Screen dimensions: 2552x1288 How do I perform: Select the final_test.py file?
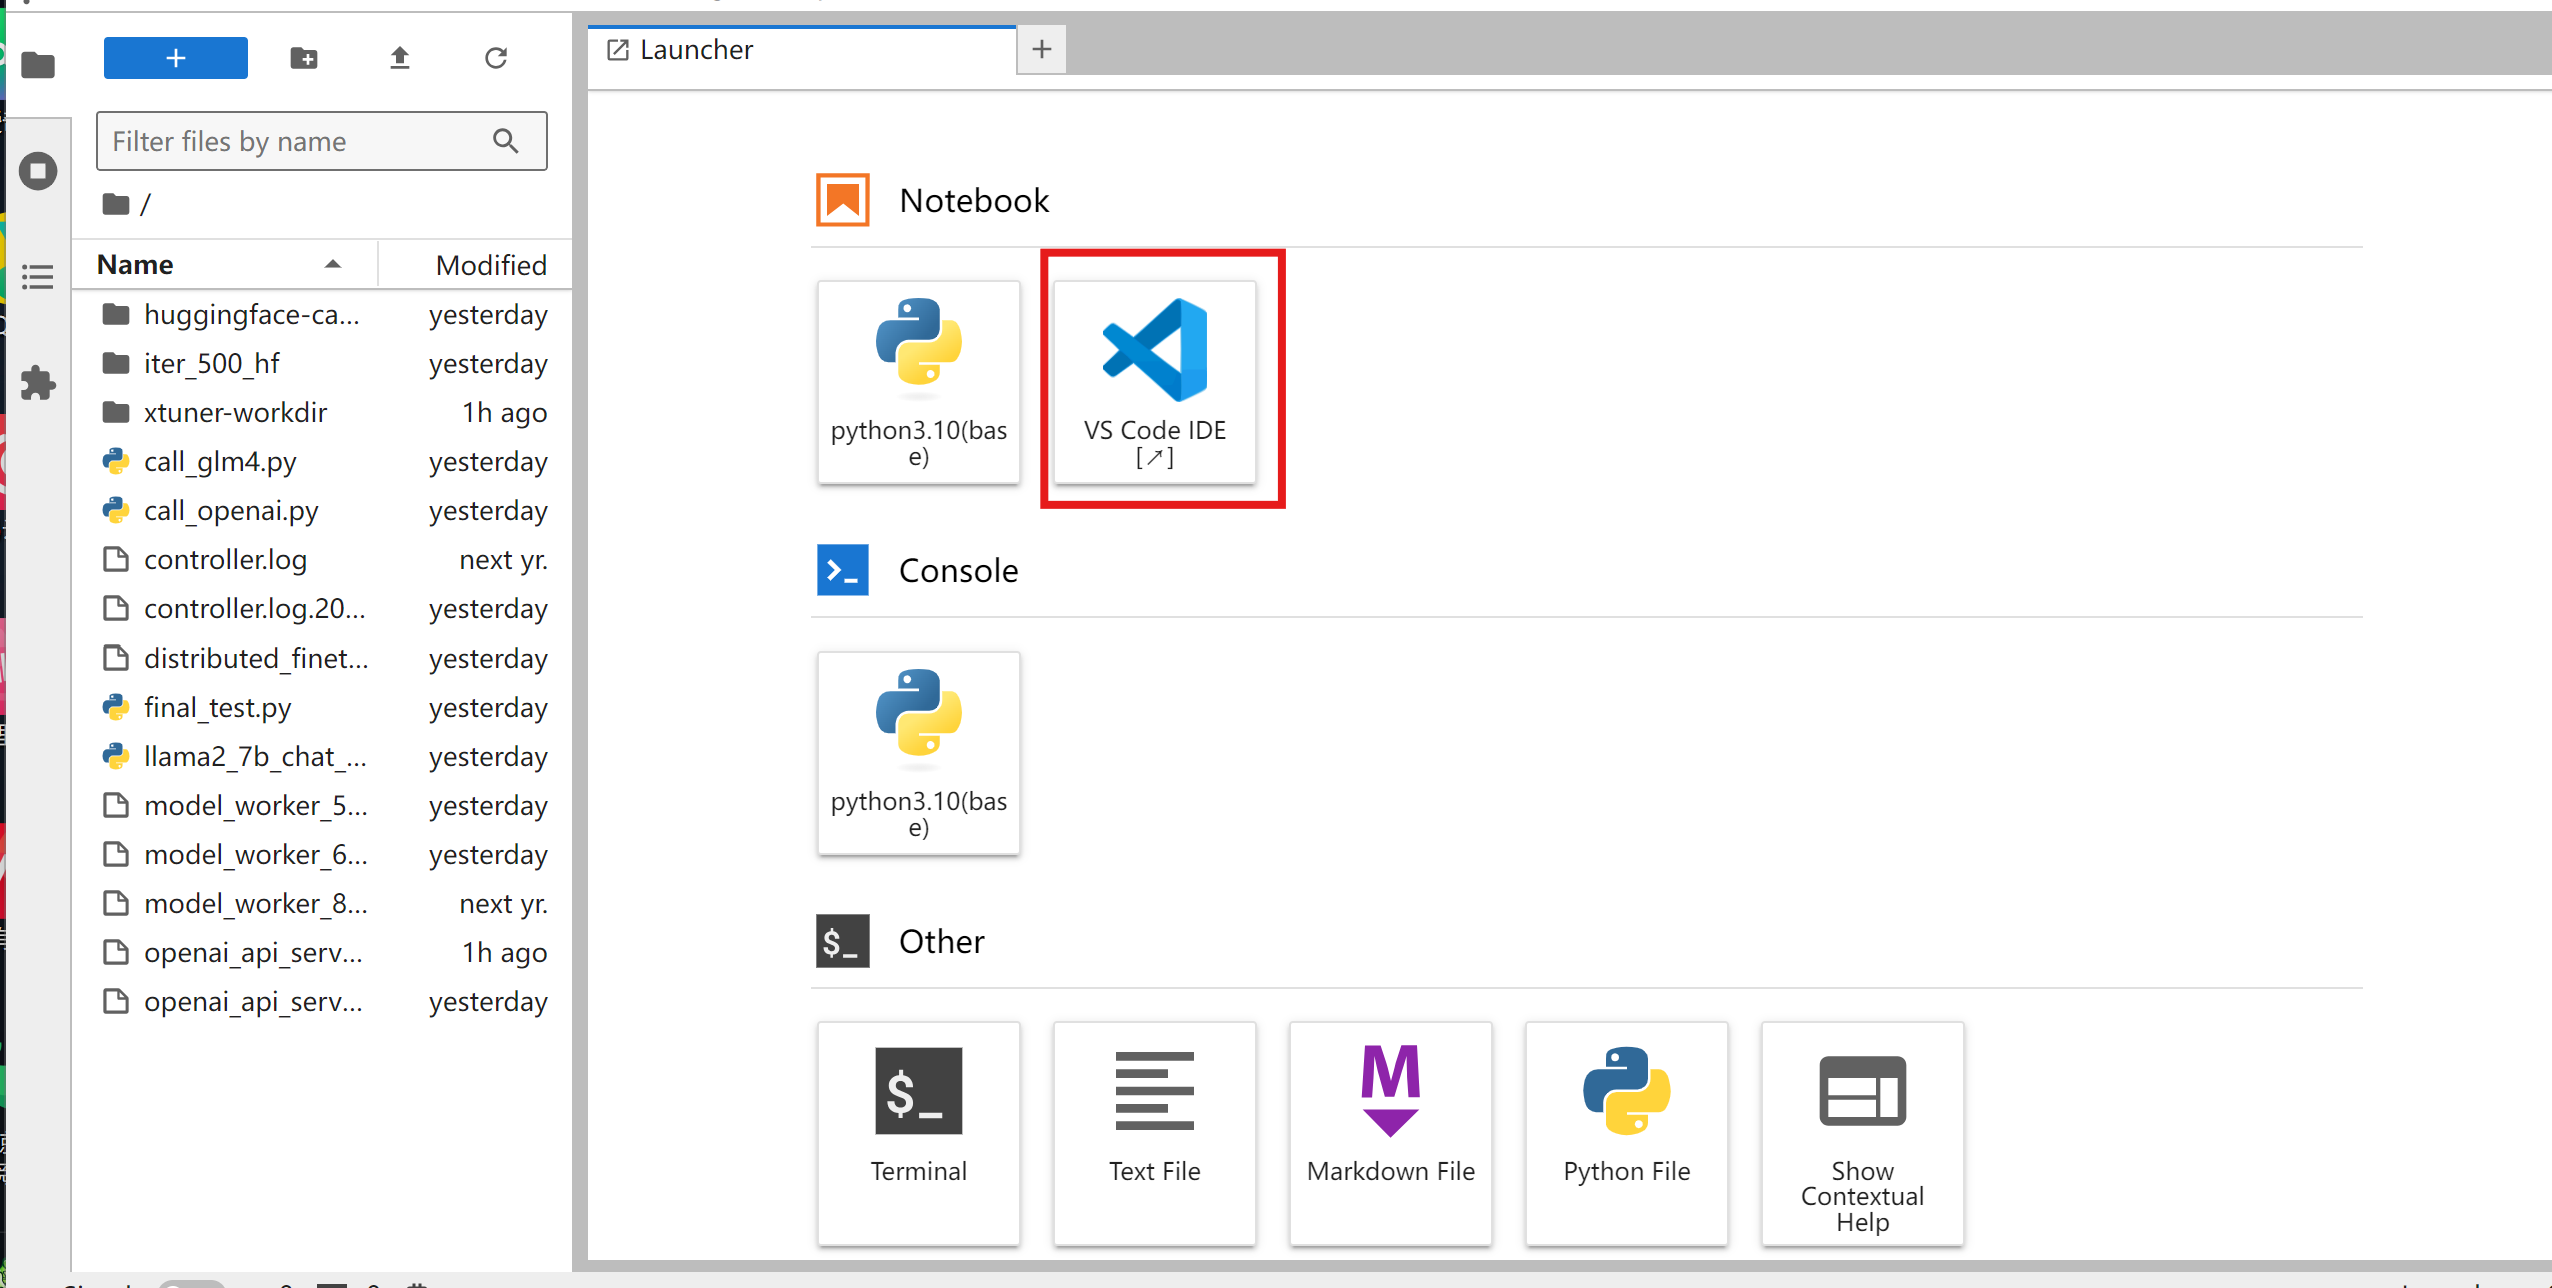click(324, 708)
